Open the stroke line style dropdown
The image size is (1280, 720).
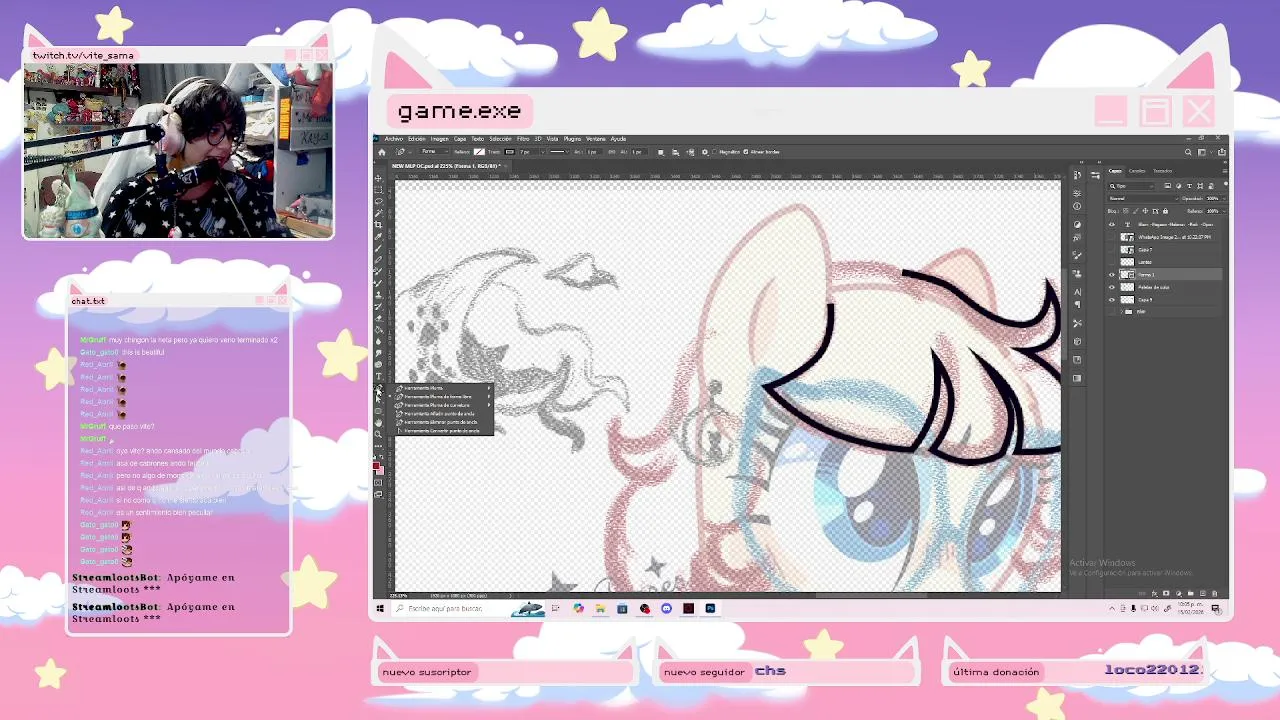560,152
